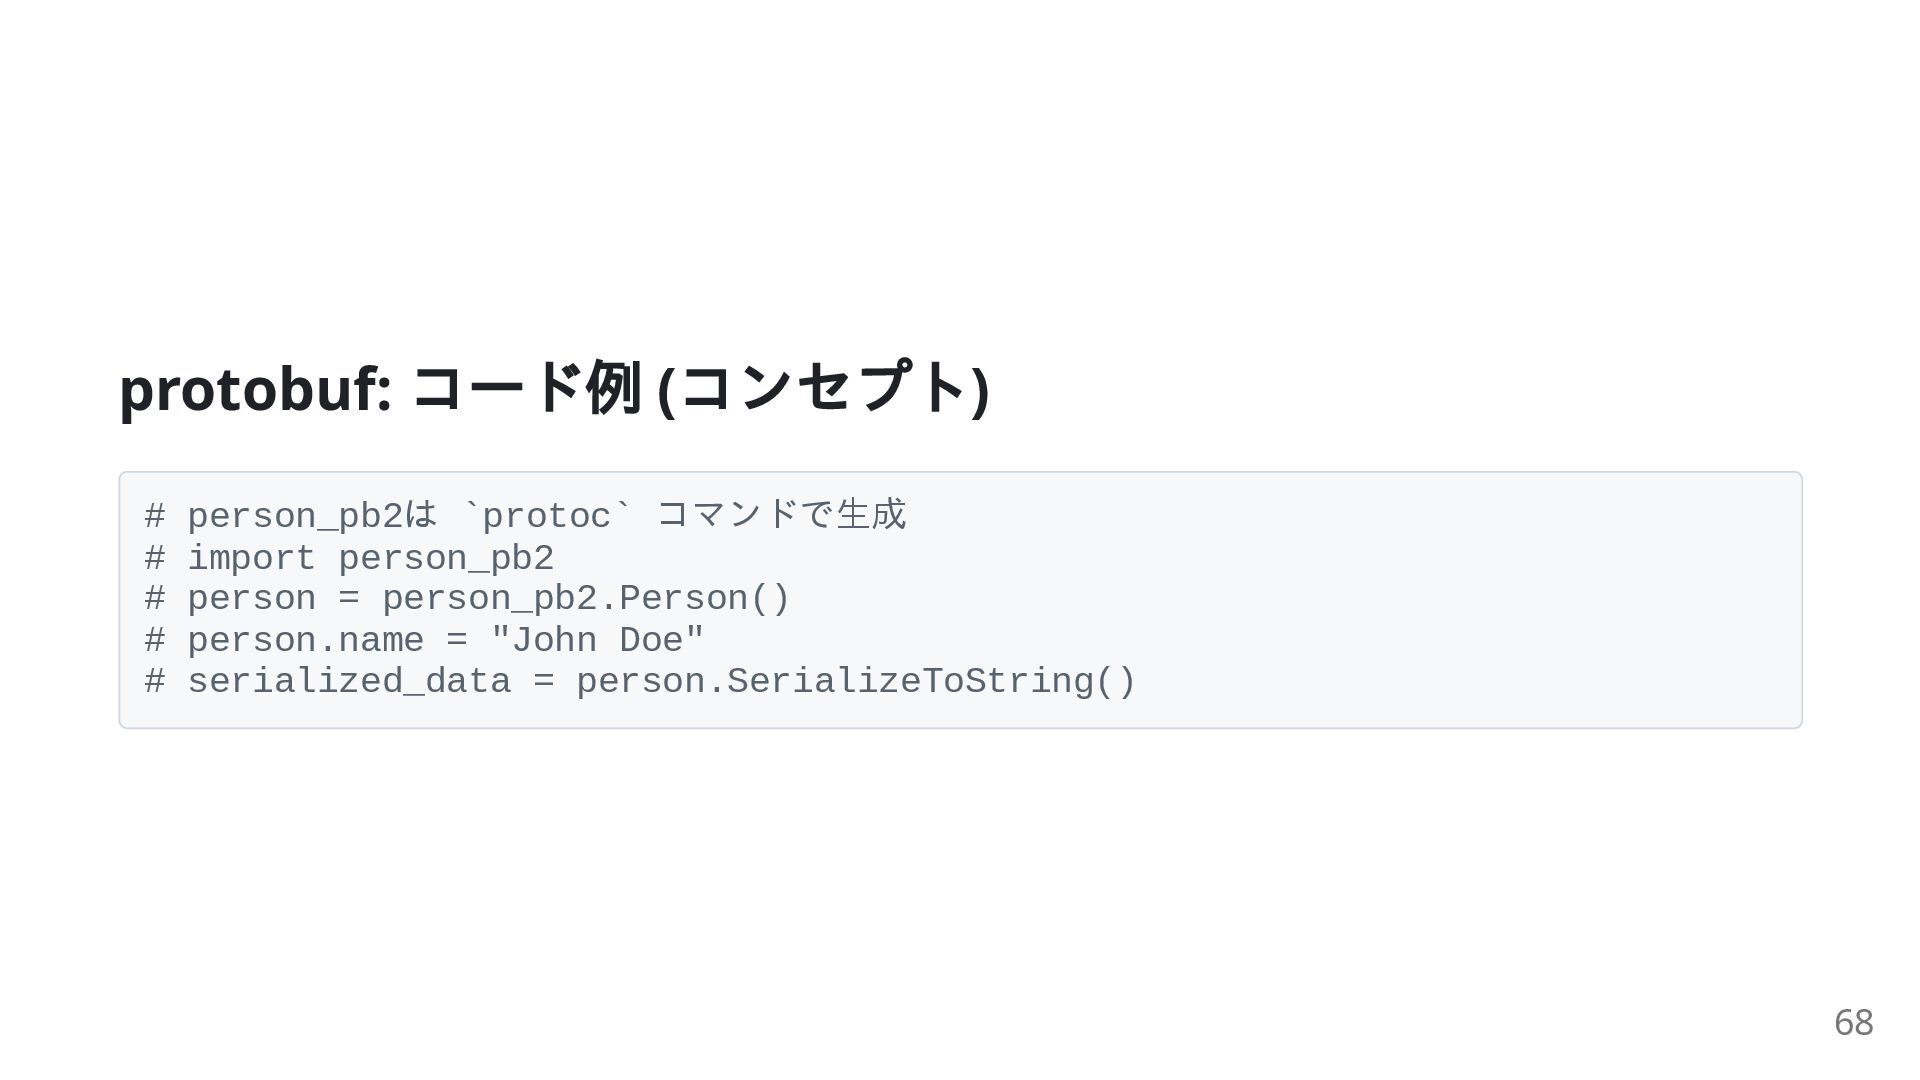Click the "コマンドで生成" text in code
Screen dimensions: 1920x1080
[x=780, y=516]
